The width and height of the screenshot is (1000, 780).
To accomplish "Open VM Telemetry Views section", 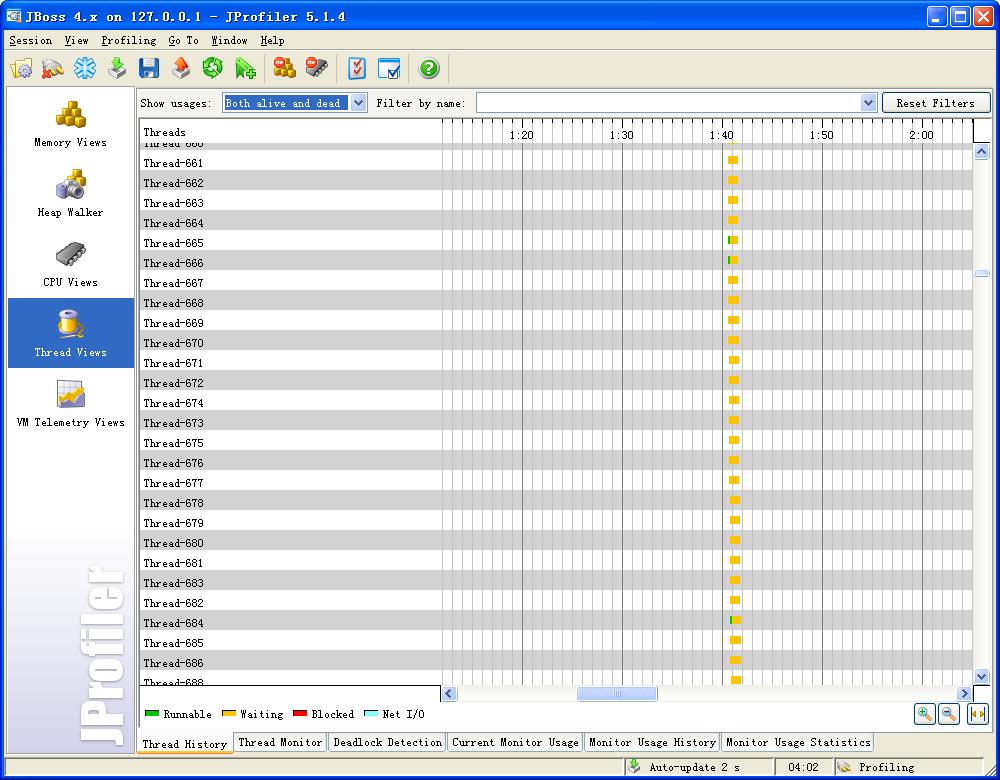I will pyautogui.click(x=70, y=403).
